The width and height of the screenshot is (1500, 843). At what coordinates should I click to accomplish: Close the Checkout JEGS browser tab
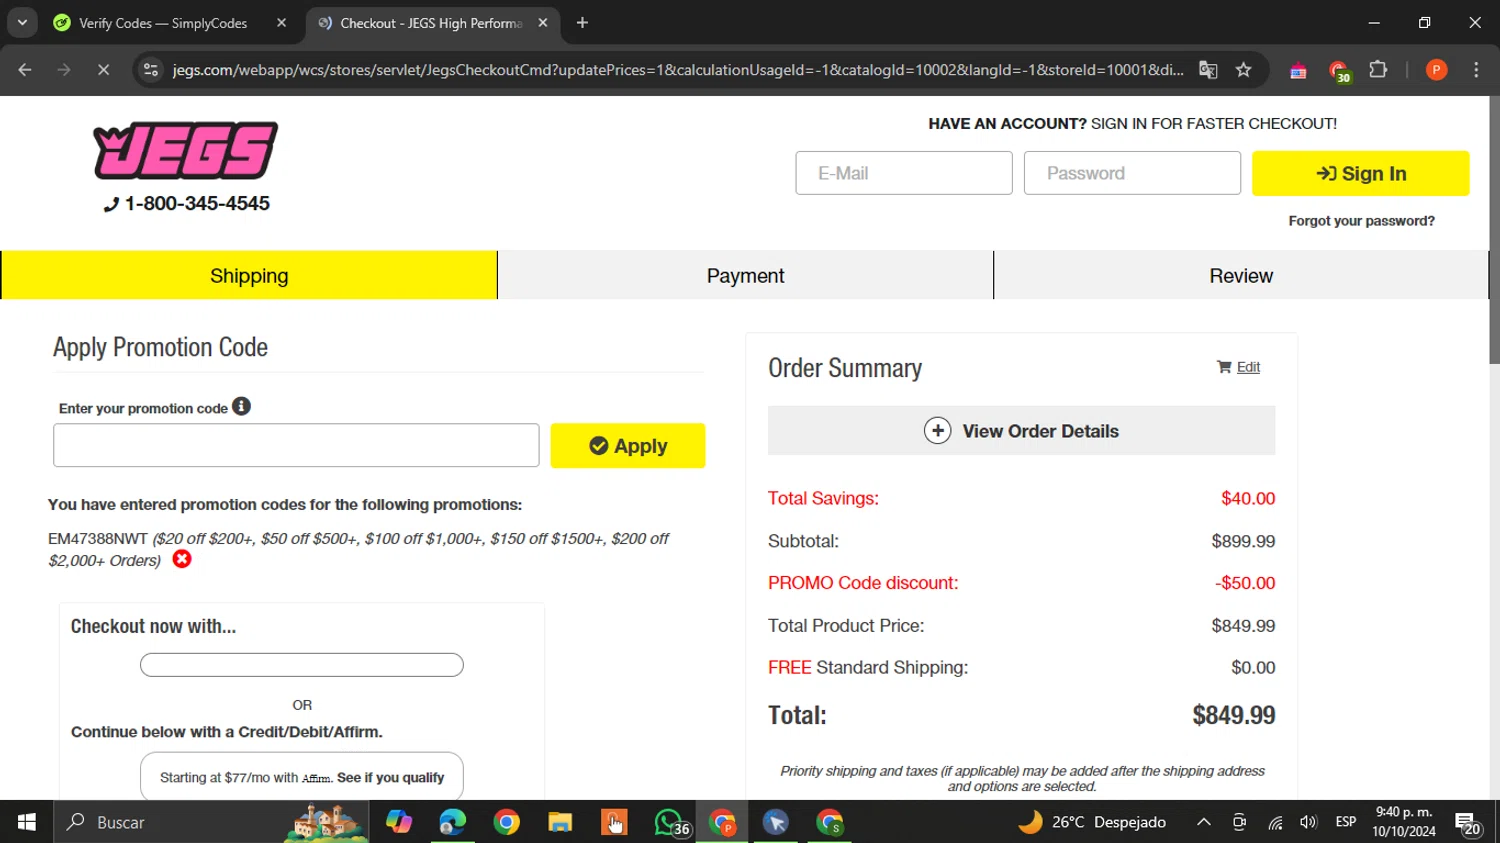543,23
